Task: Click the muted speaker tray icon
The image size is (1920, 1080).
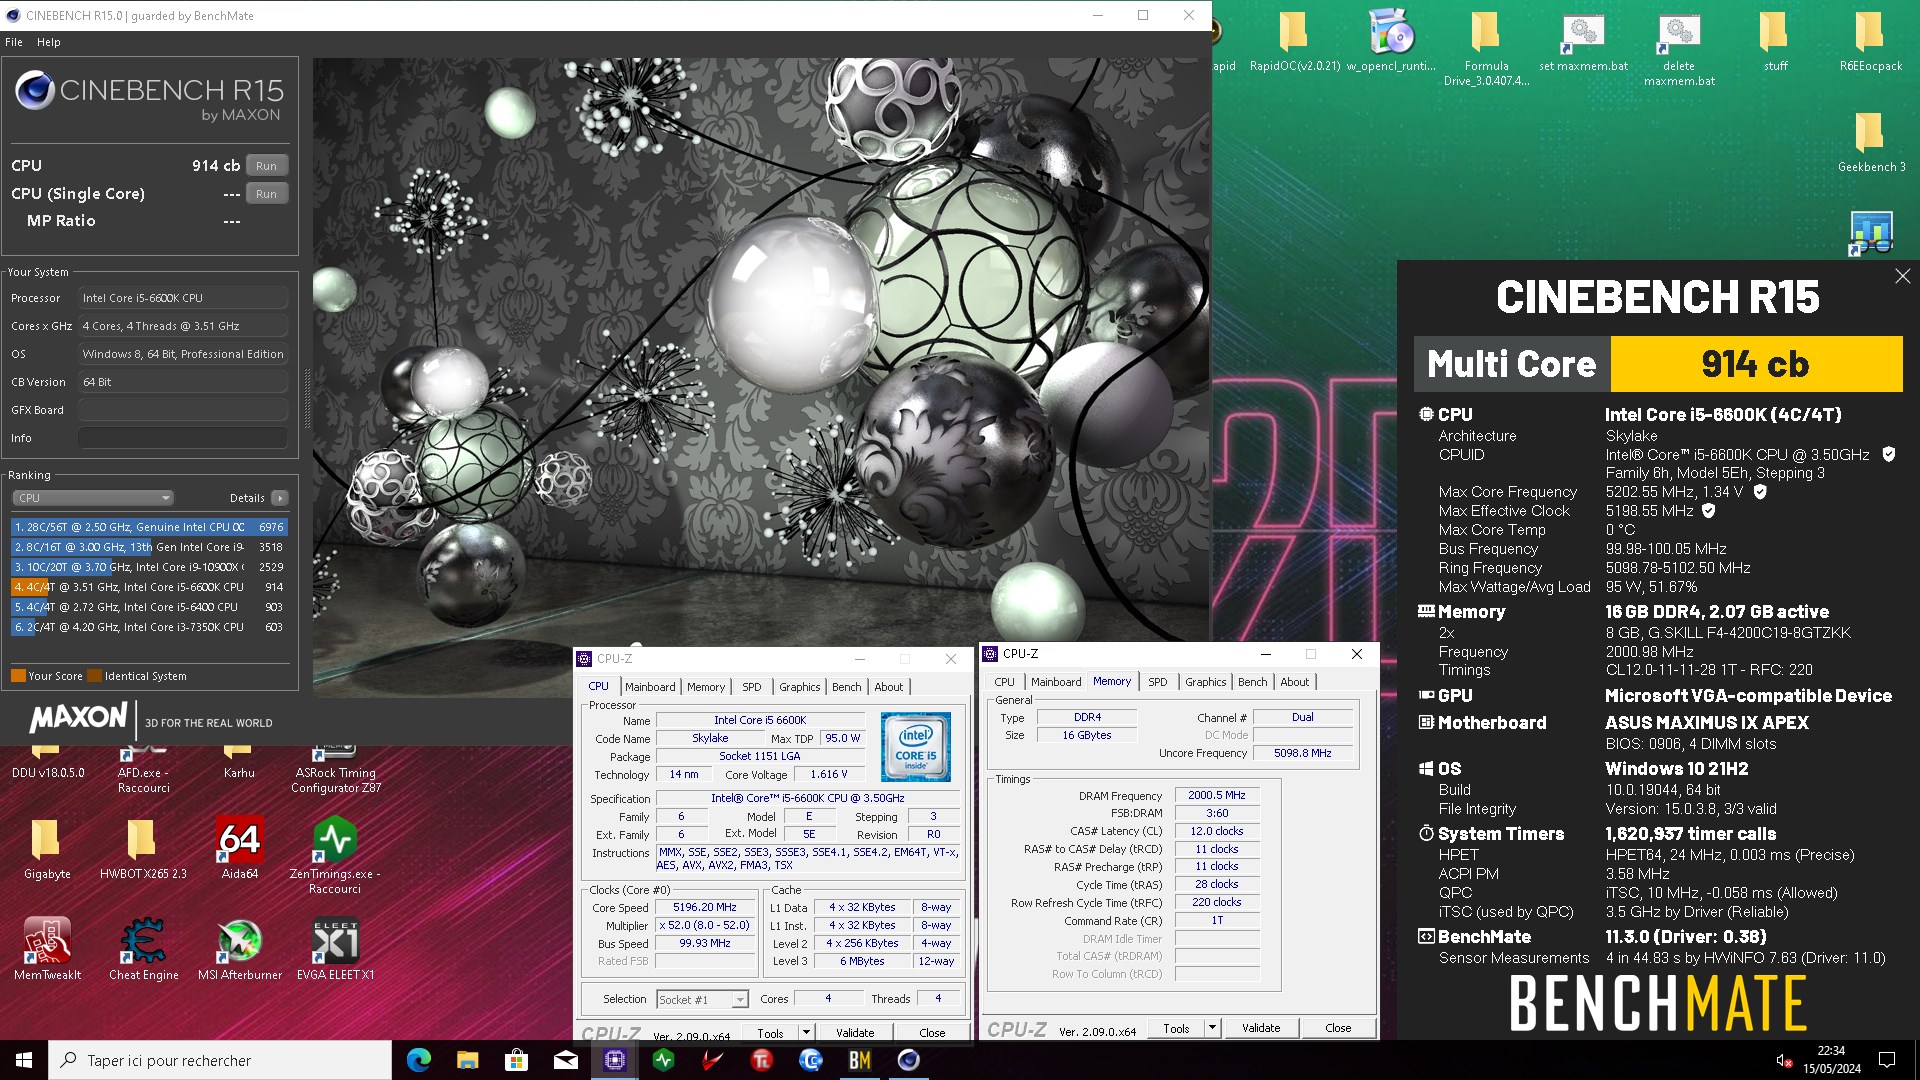Action: click(x=1783, y=1060)
